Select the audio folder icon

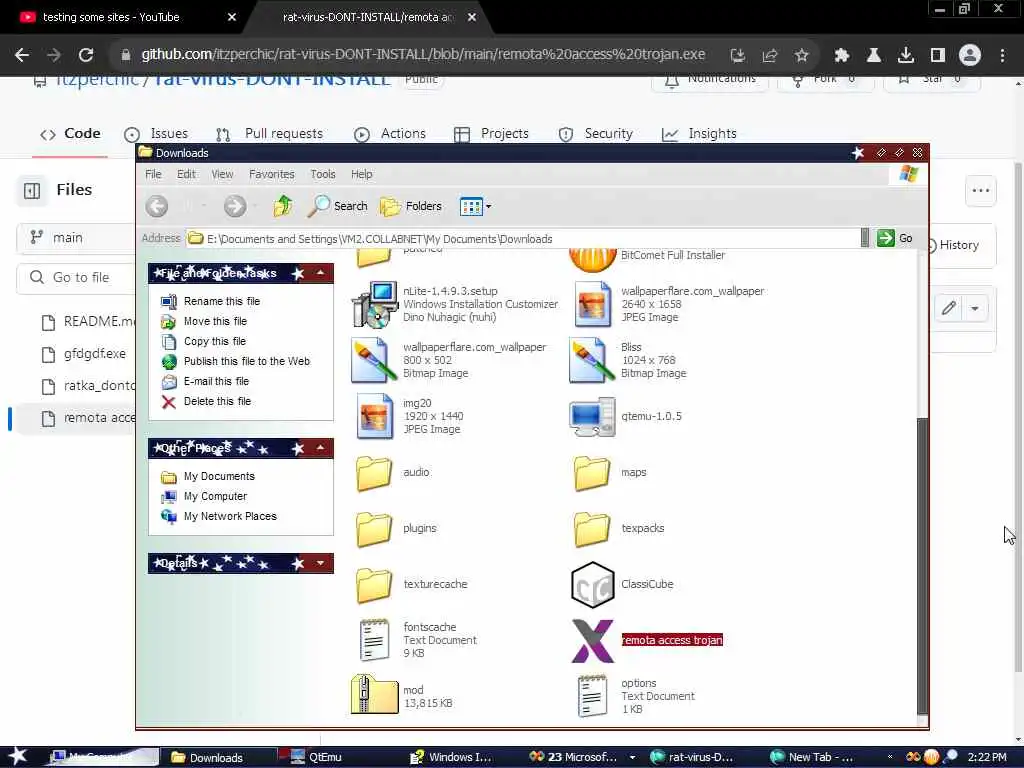[374, 473]
